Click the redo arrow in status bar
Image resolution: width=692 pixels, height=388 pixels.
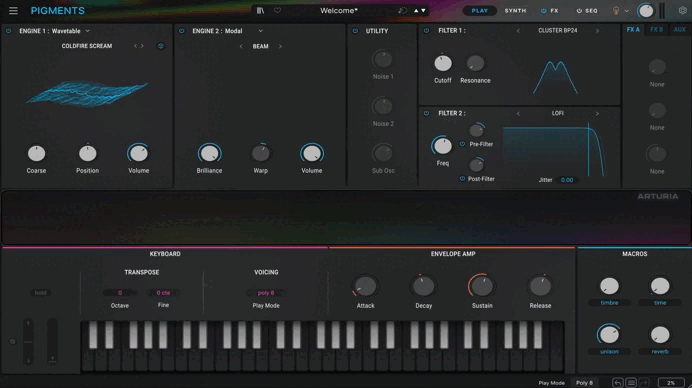click(644, 383)
